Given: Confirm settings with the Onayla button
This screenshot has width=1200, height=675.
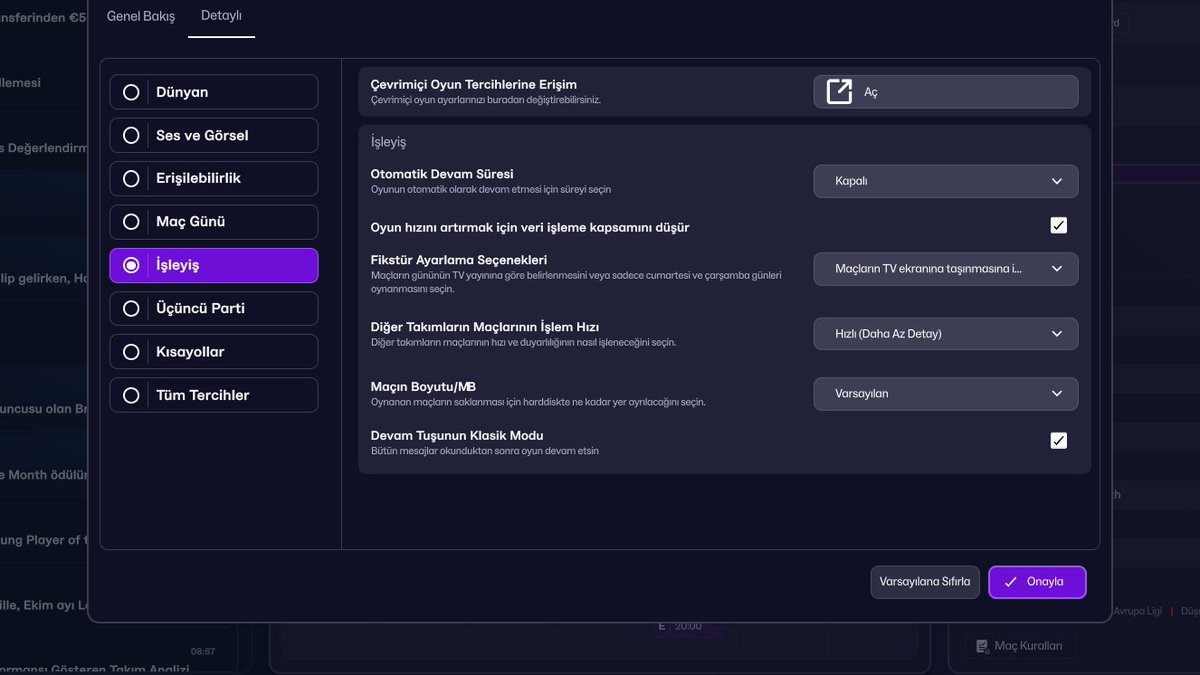Looking at the screenshot, I should [1037, 582].
